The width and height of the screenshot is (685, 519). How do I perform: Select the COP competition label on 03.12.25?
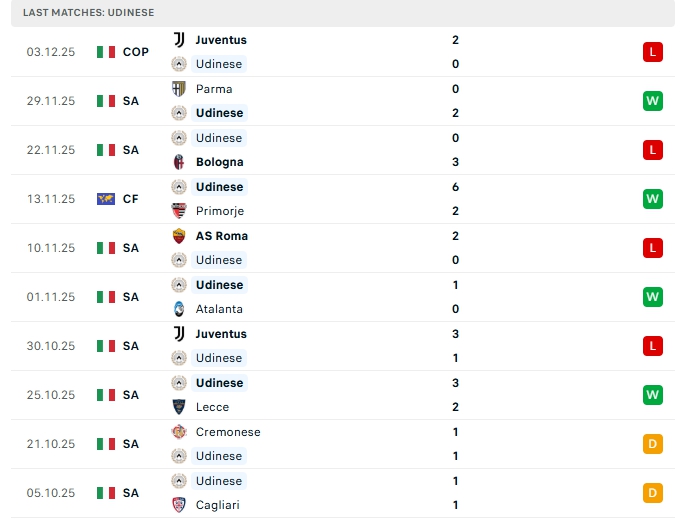[136, 52]
